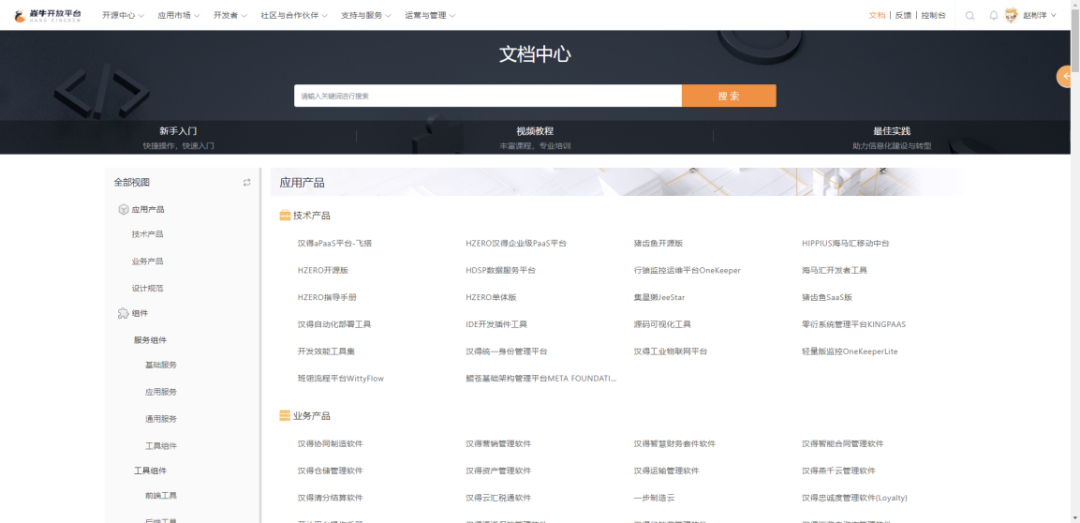Screen dimensions: 1080x523
Task: Click the stack icon next to 业务产品 heading
Action: (x=284, y=416)
